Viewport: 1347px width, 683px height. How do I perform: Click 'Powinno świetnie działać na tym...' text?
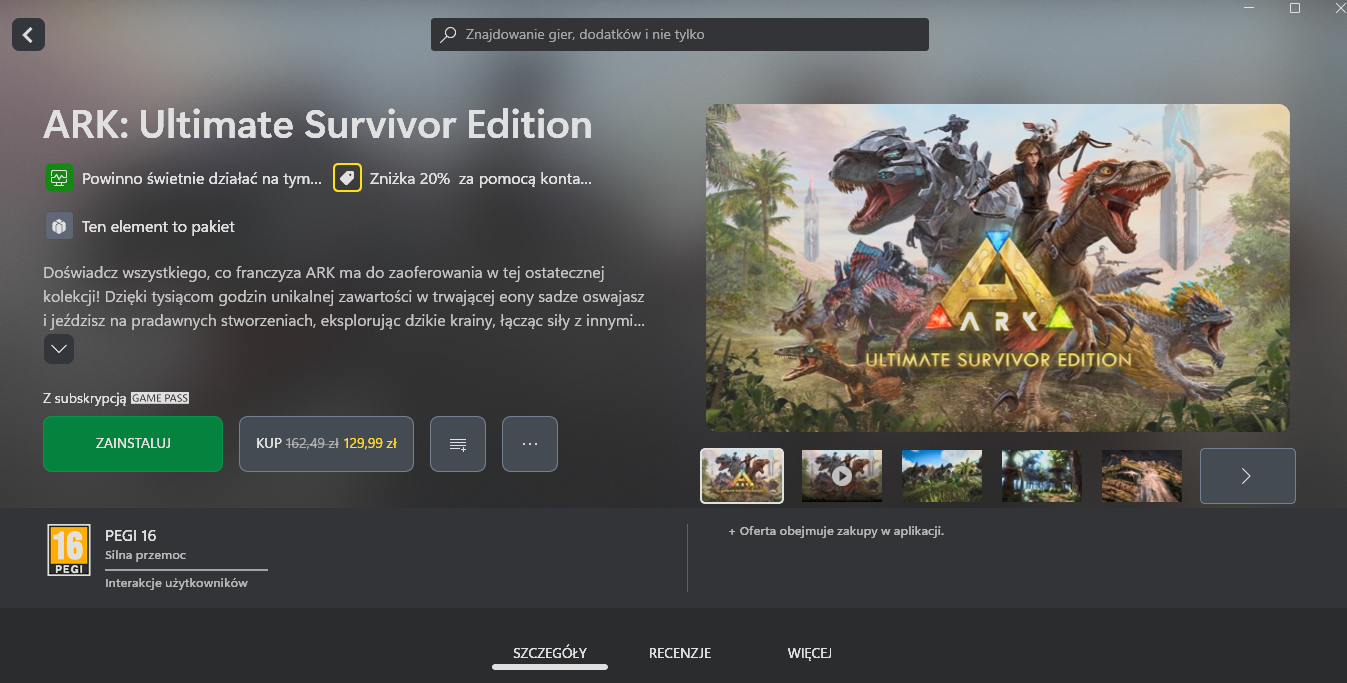coord(202,178)
